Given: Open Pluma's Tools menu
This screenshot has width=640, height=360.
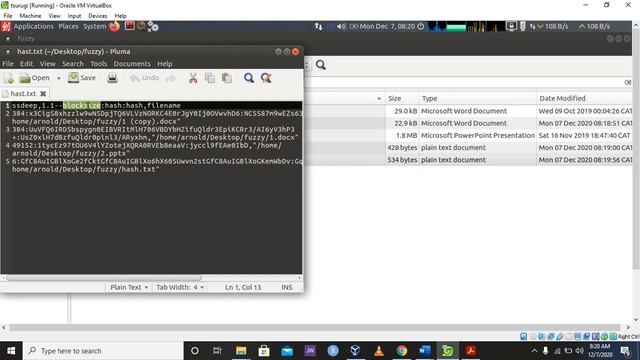Looking at the screenshot, I should pyautogui.click(x=98, y=64).
